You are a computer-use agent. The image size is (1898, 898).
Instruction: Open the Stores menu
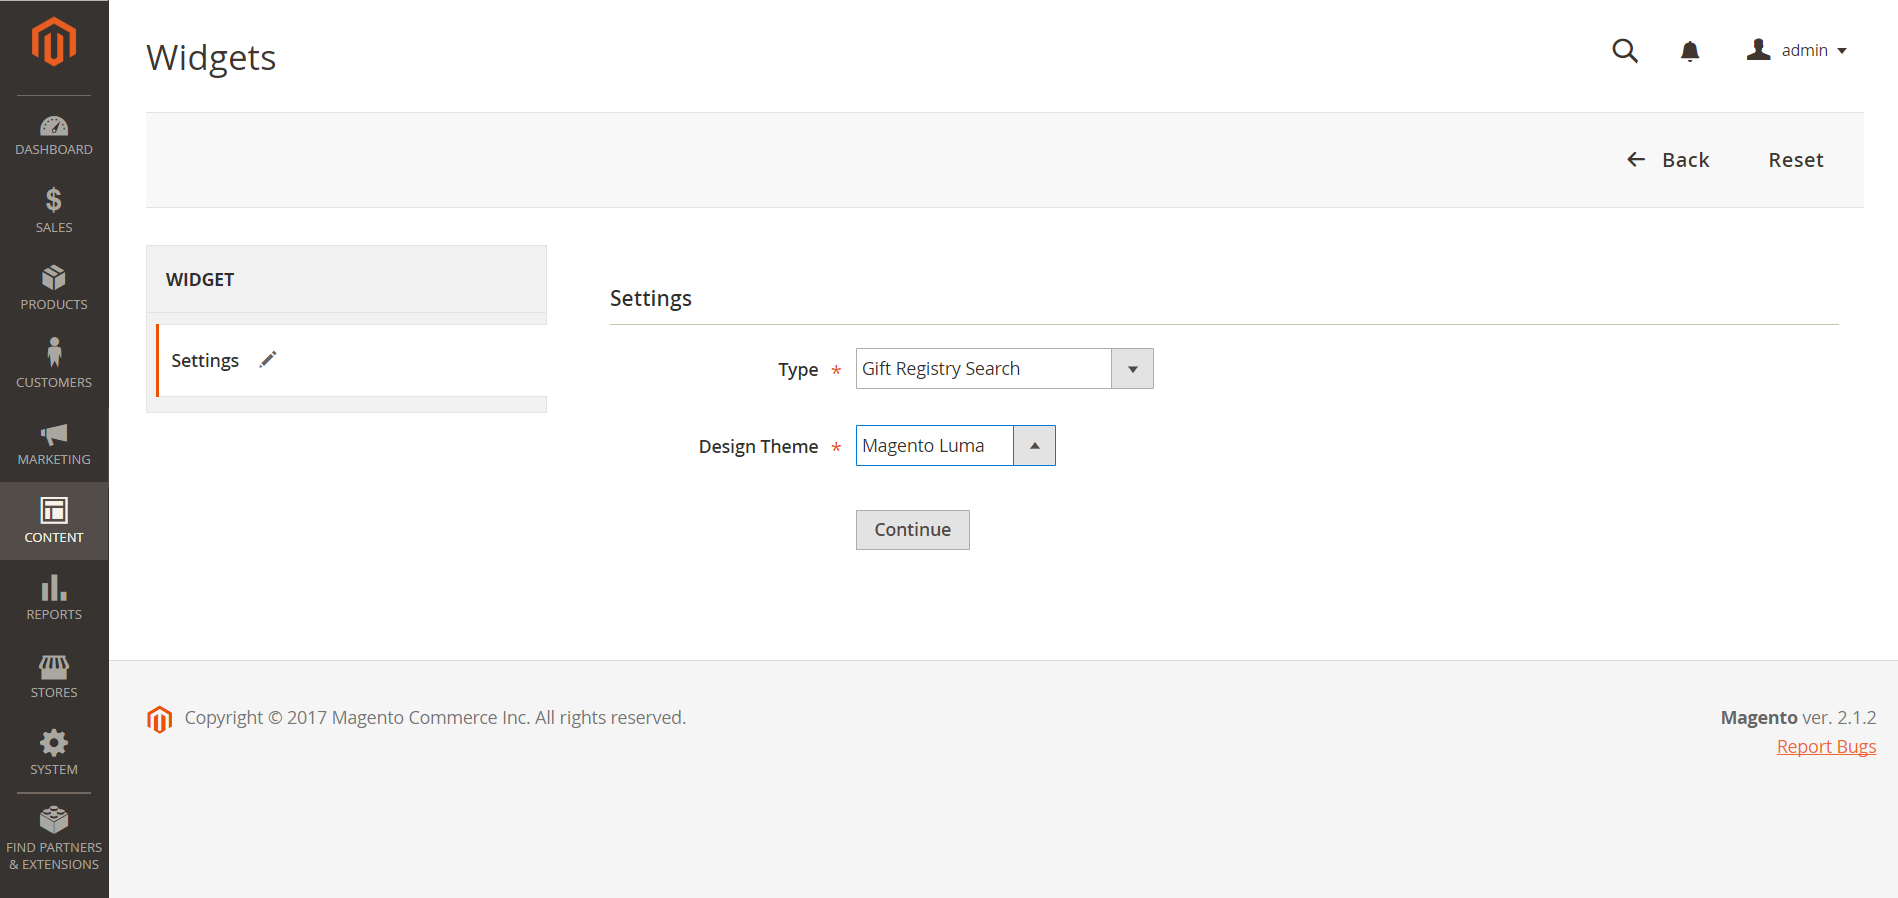pos(54,676)
